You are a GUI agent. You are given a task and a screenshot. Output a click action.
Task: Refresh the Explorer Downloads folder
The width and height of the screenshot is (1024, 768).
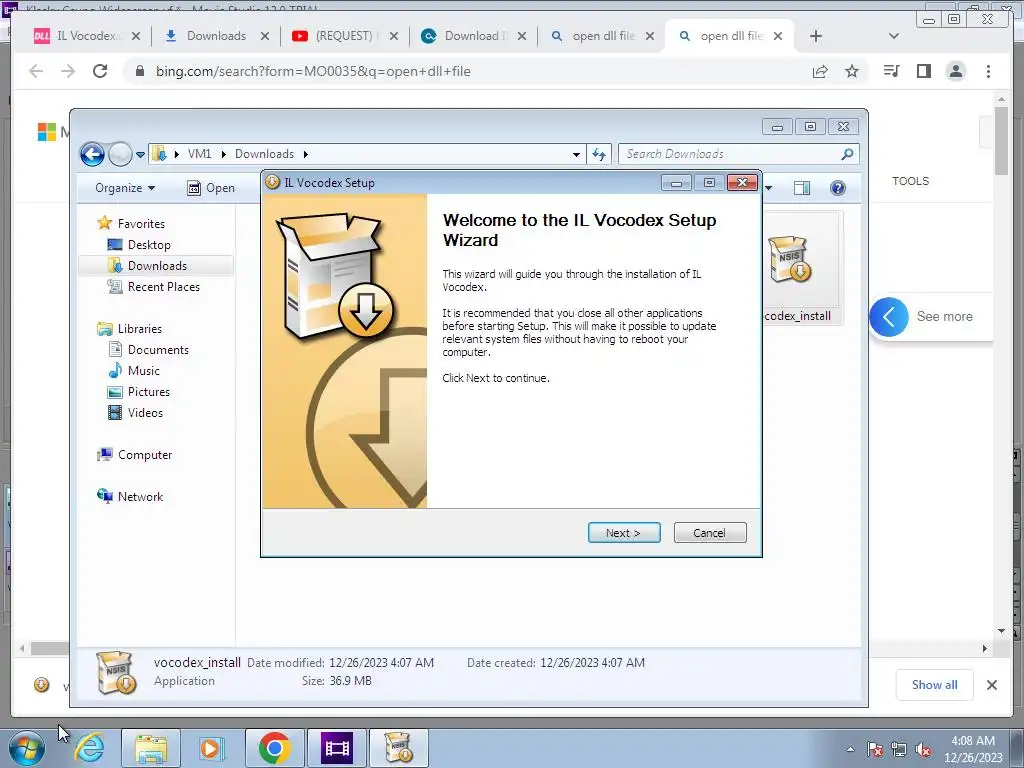tap(599, 154)
